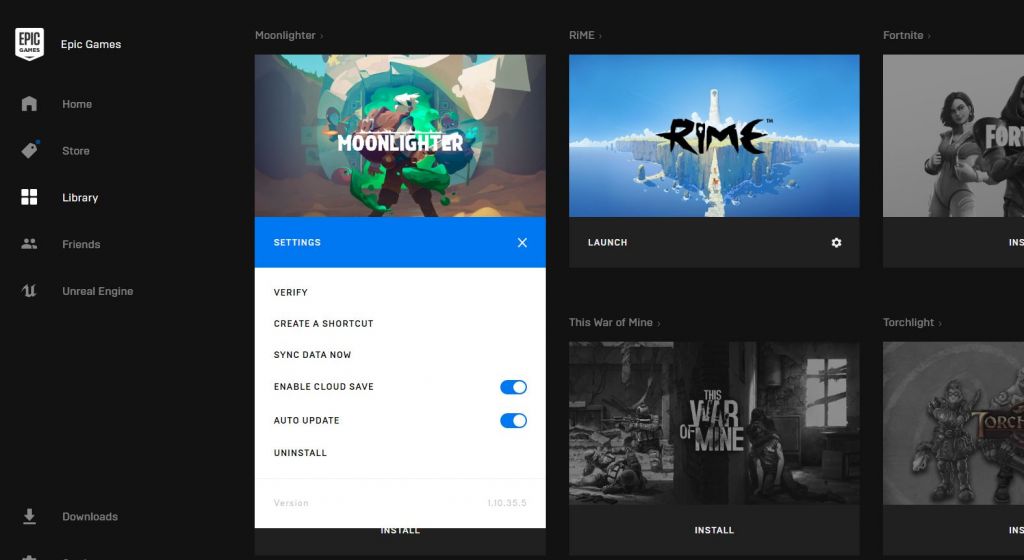Screen dimensions: 1024x560
Task: Select Library in the sidebar
Action: click(x=80, y=198)
